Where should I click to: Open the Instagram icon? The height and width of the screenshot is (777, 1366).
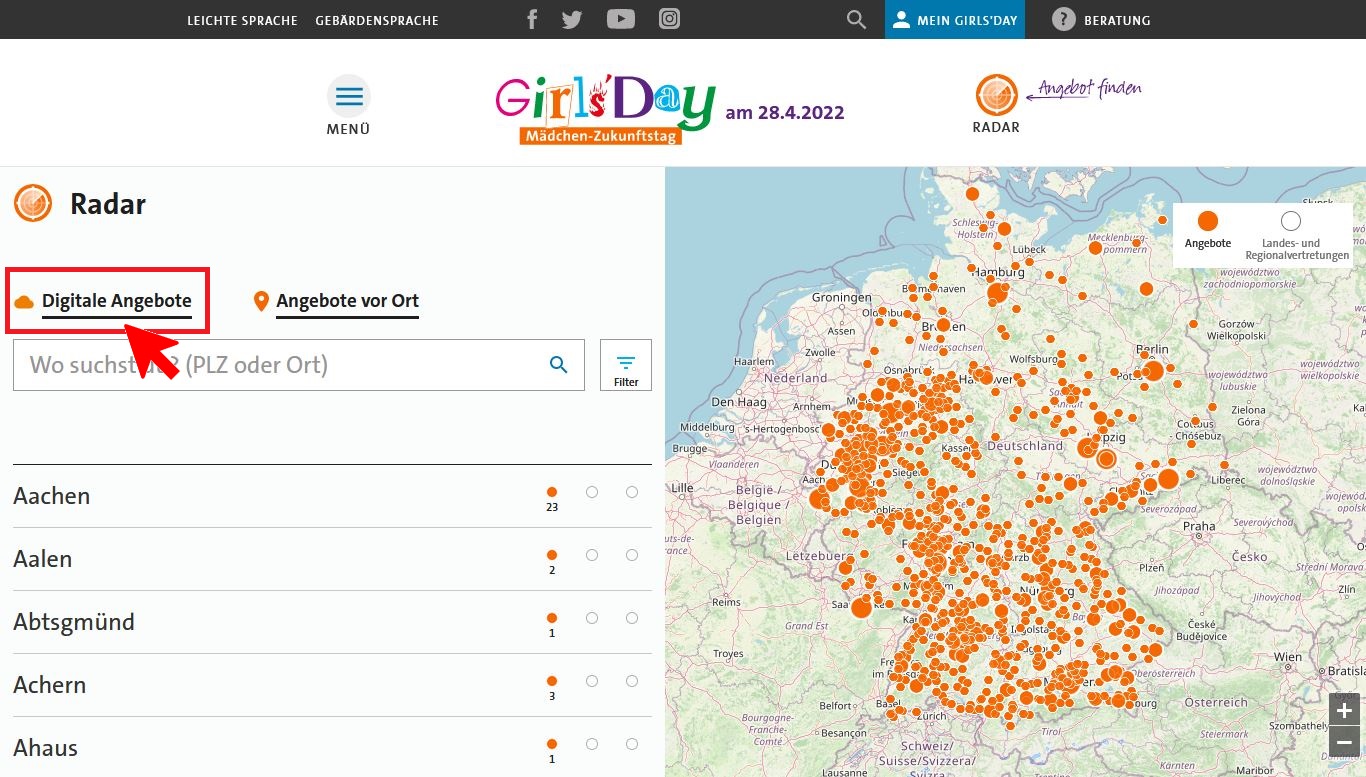[x=669, y=19]
